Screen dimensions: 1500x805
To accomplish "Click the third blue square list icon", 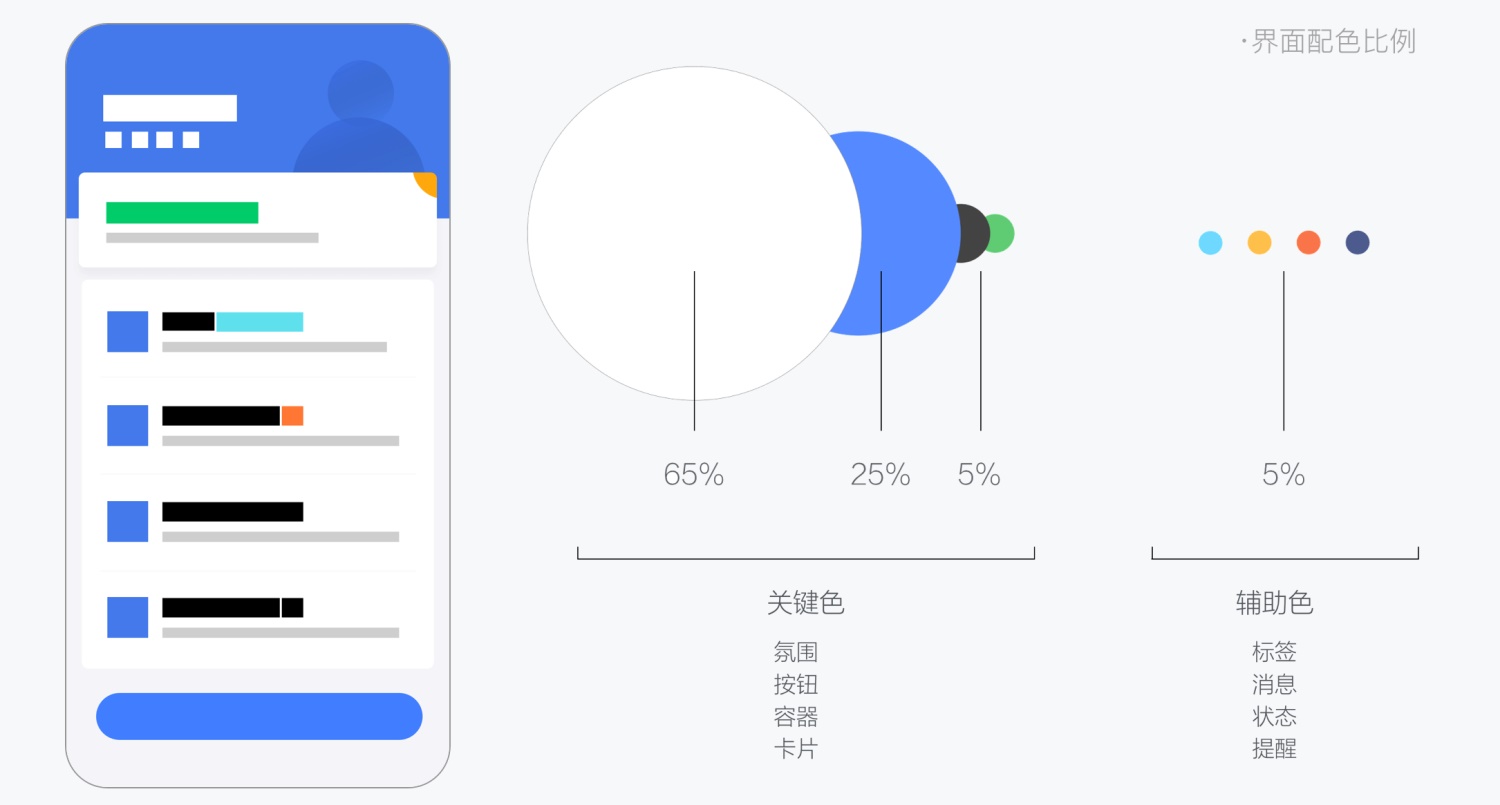I will [x=127, y=521].
